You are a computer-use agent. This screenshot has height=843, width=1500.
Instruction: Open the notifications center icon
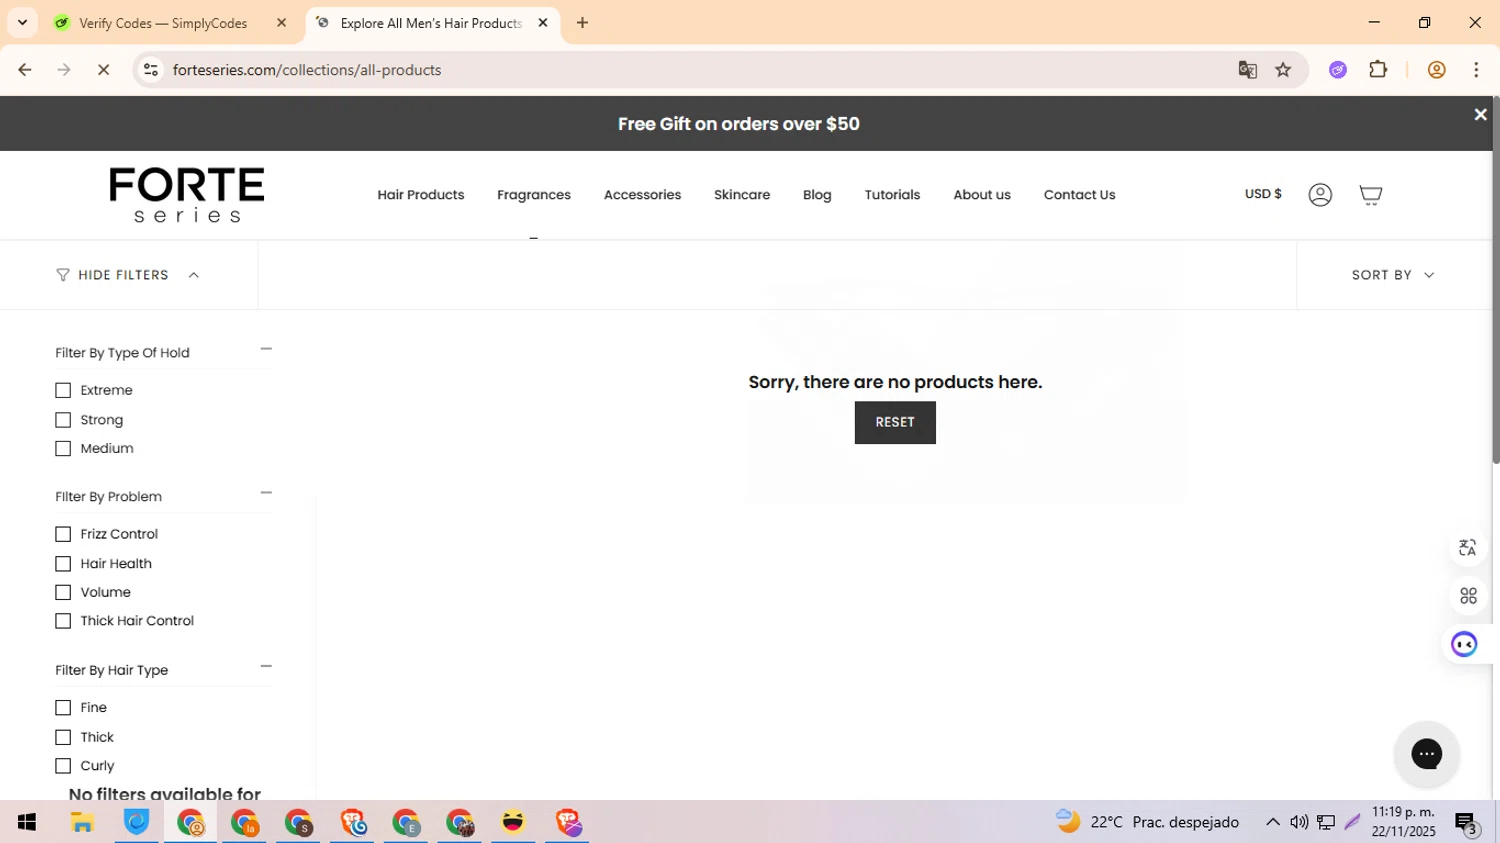coord(1466,823)
